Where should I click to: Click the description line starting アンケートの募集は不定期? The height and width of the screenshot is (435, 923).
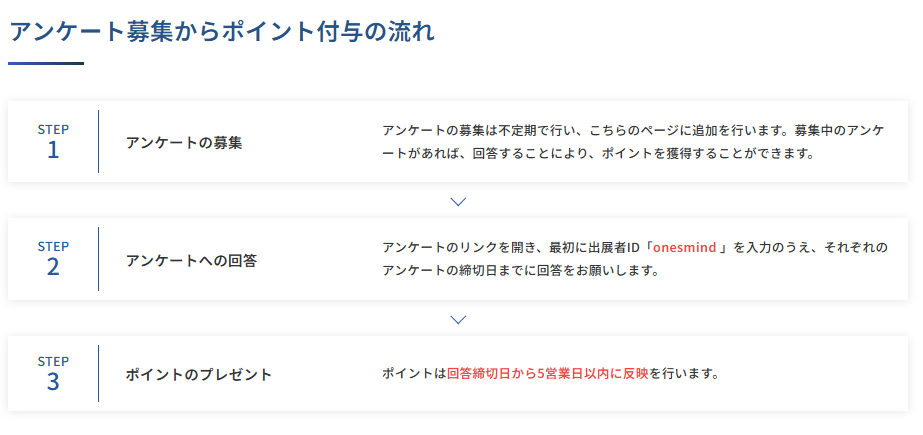coord(632,131)
